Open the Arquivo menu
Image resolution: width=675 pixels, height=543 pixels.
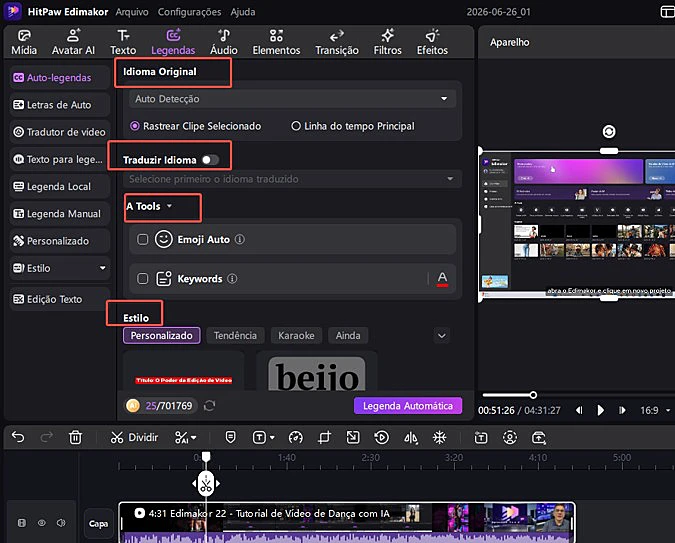click(x=132, y=12)
